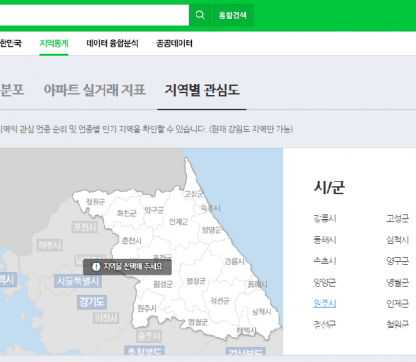Click the warning icon in map tooltip

[x=96, y=267]
